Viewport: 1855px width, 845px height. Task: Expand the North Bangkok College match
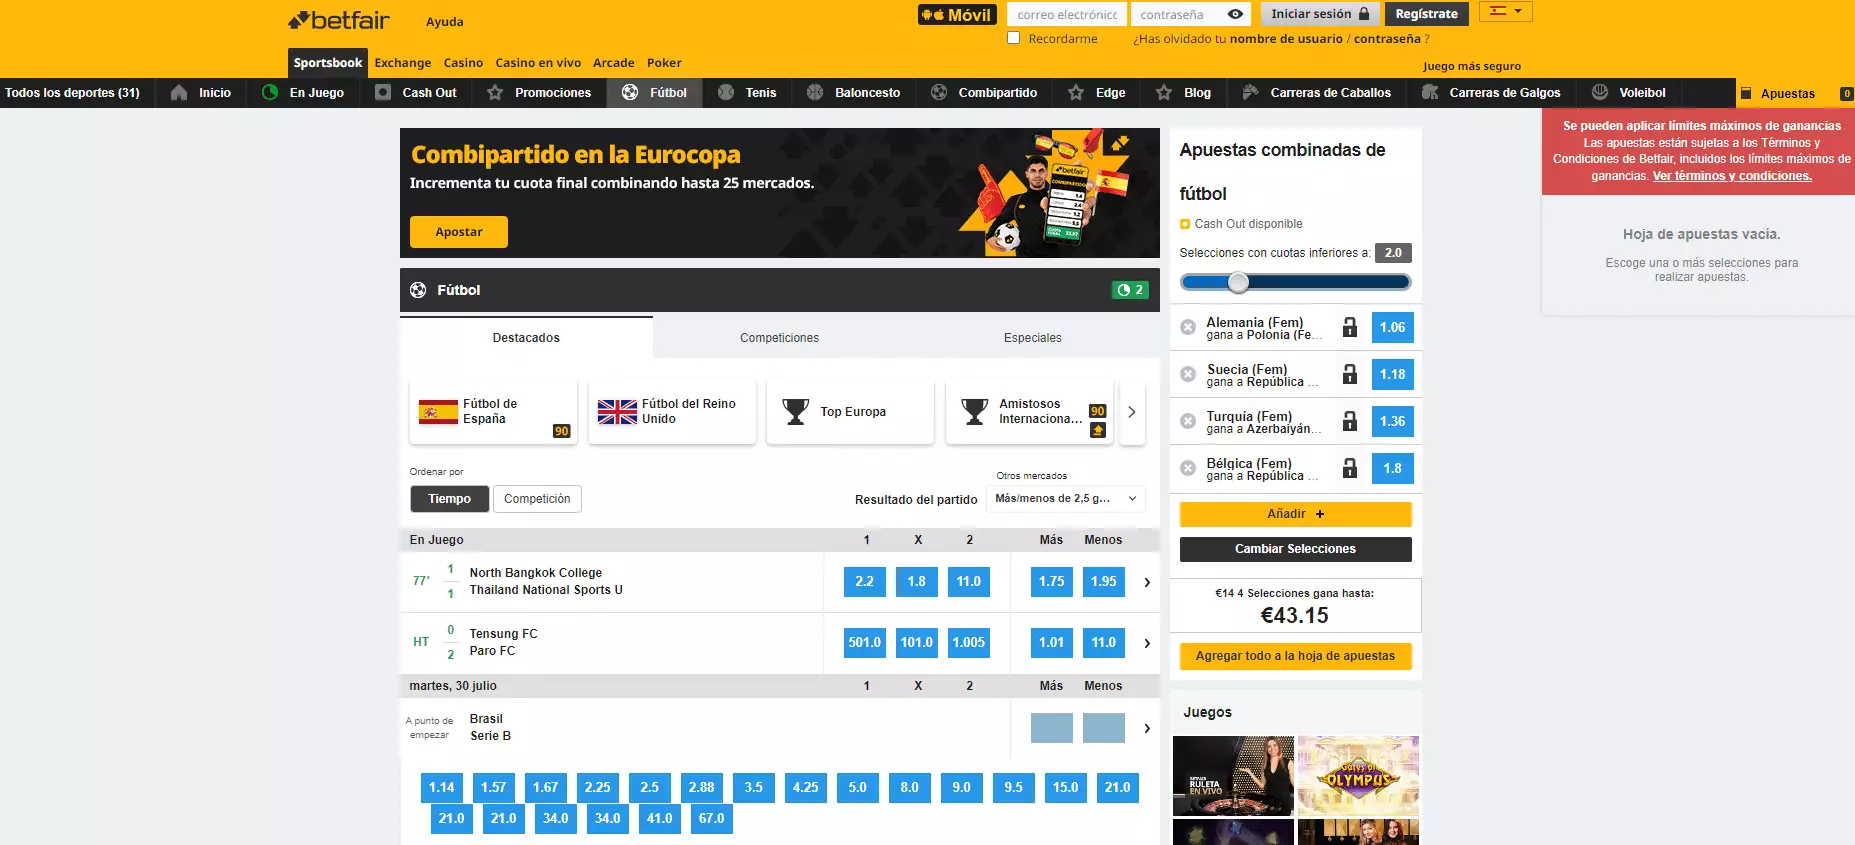1147,582
